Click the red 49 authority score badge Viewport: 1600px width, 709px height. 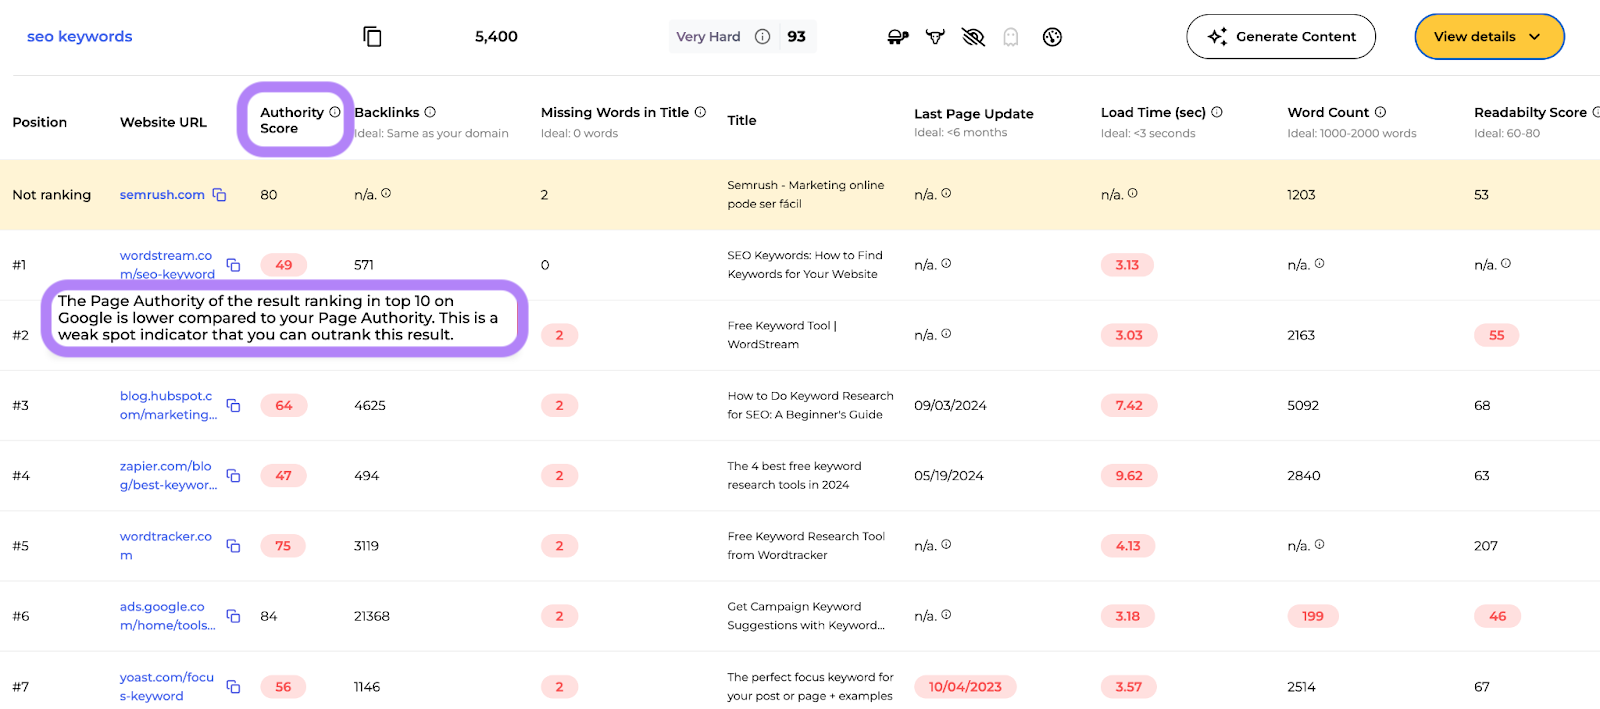(284, 265)
